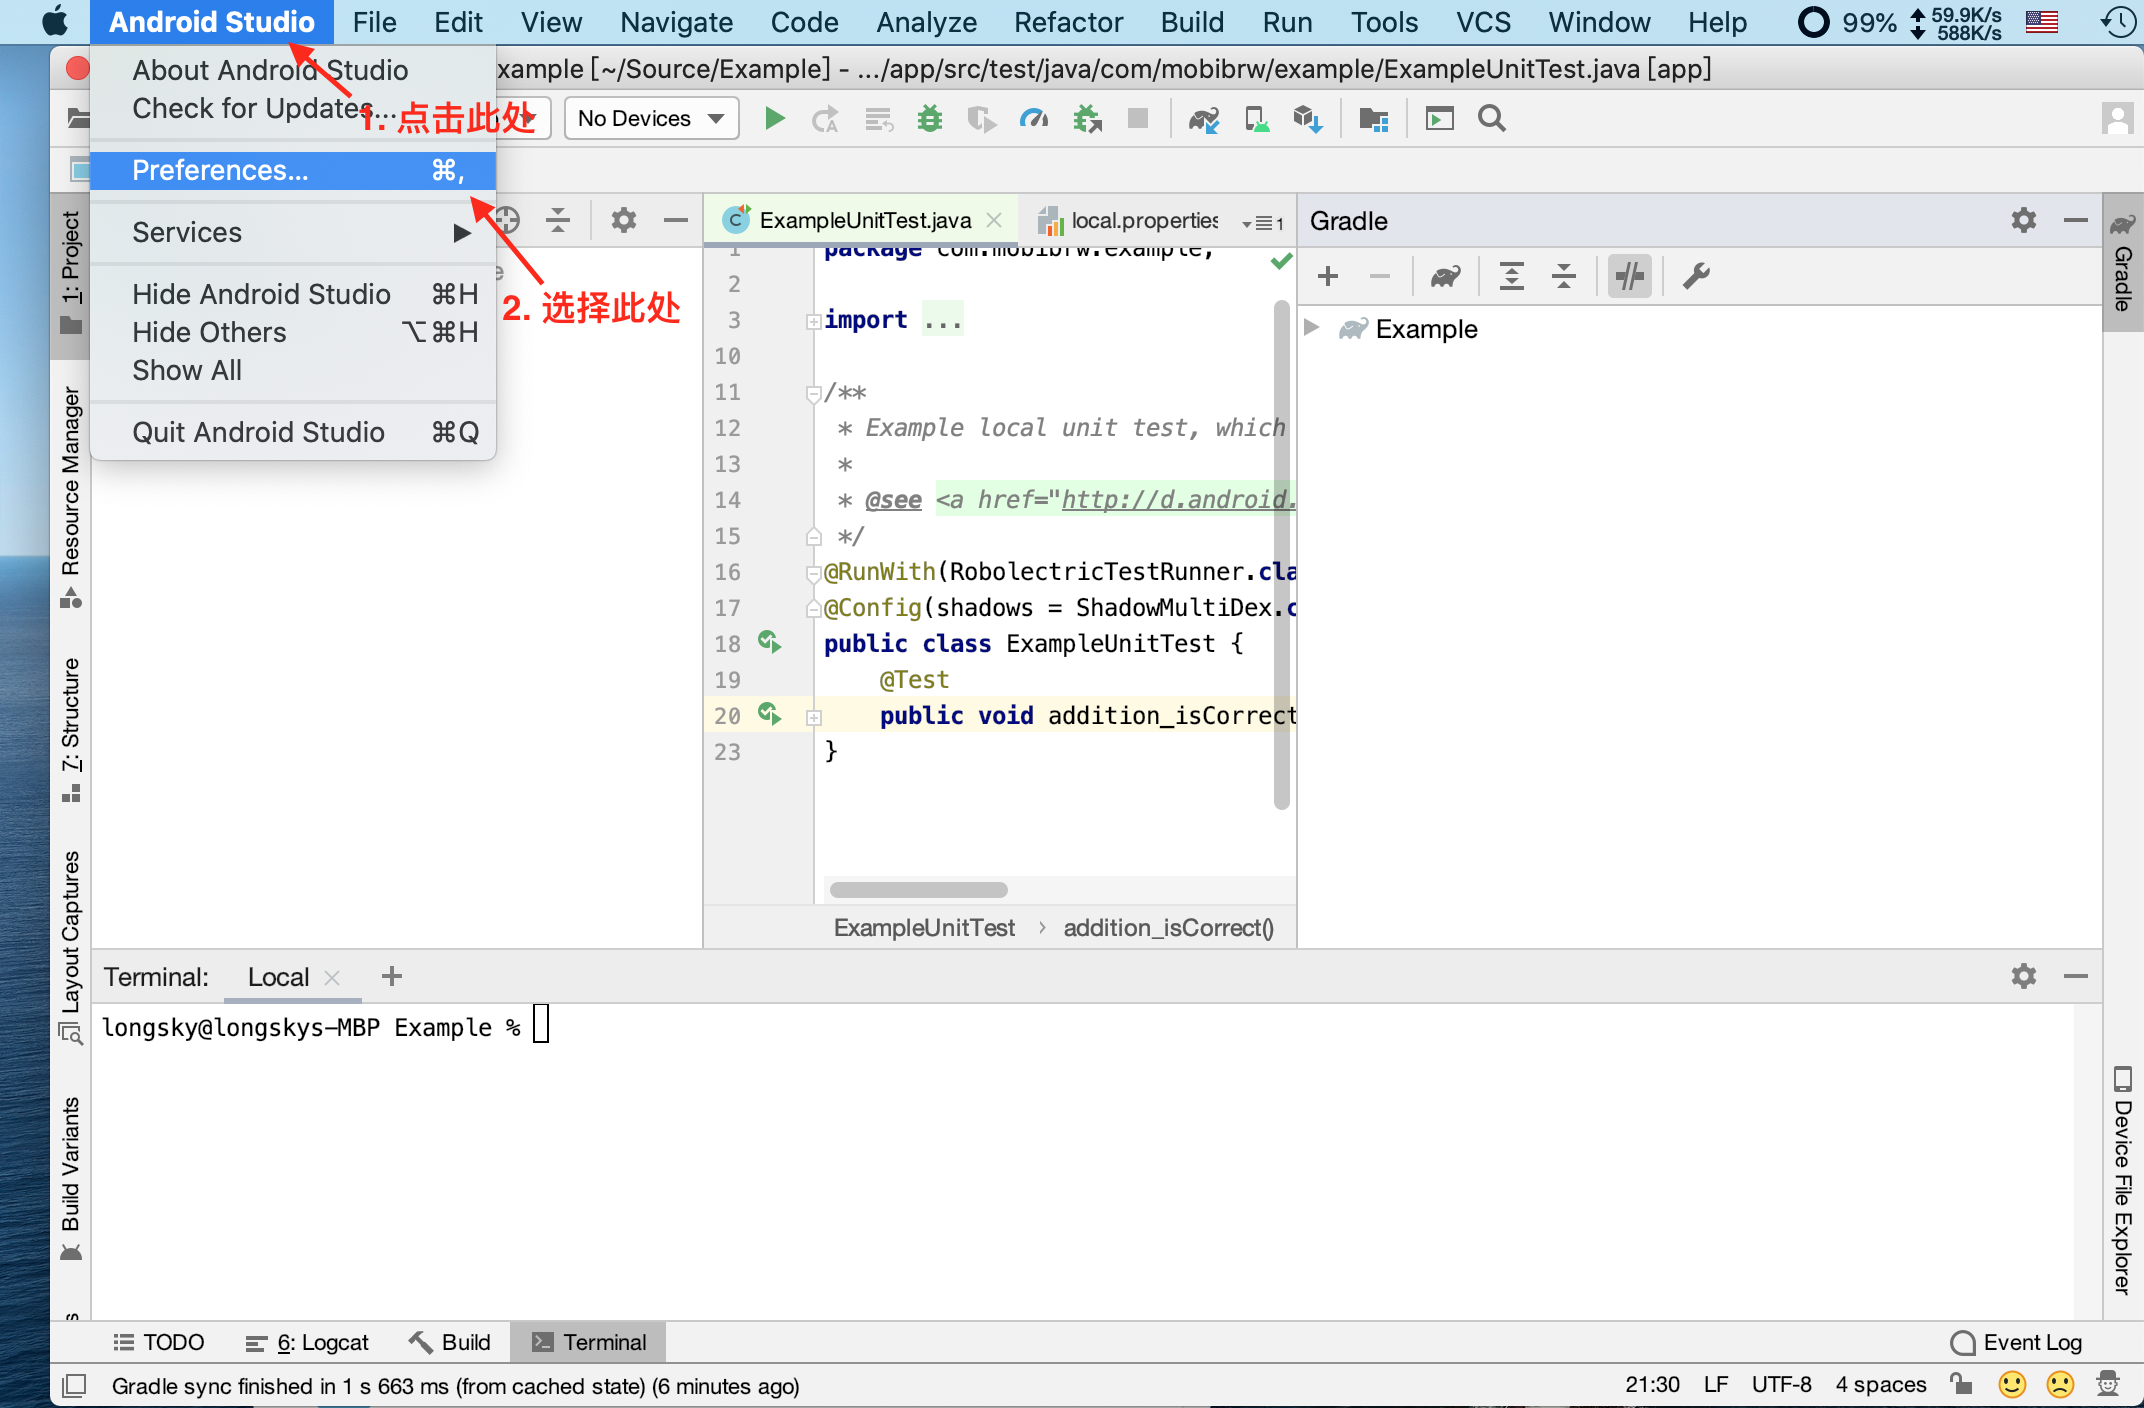Viewport: 2144px width, 1408px height.
Task: Sync Project with Gradle Files icon
Action: (x=1204, y=119)
